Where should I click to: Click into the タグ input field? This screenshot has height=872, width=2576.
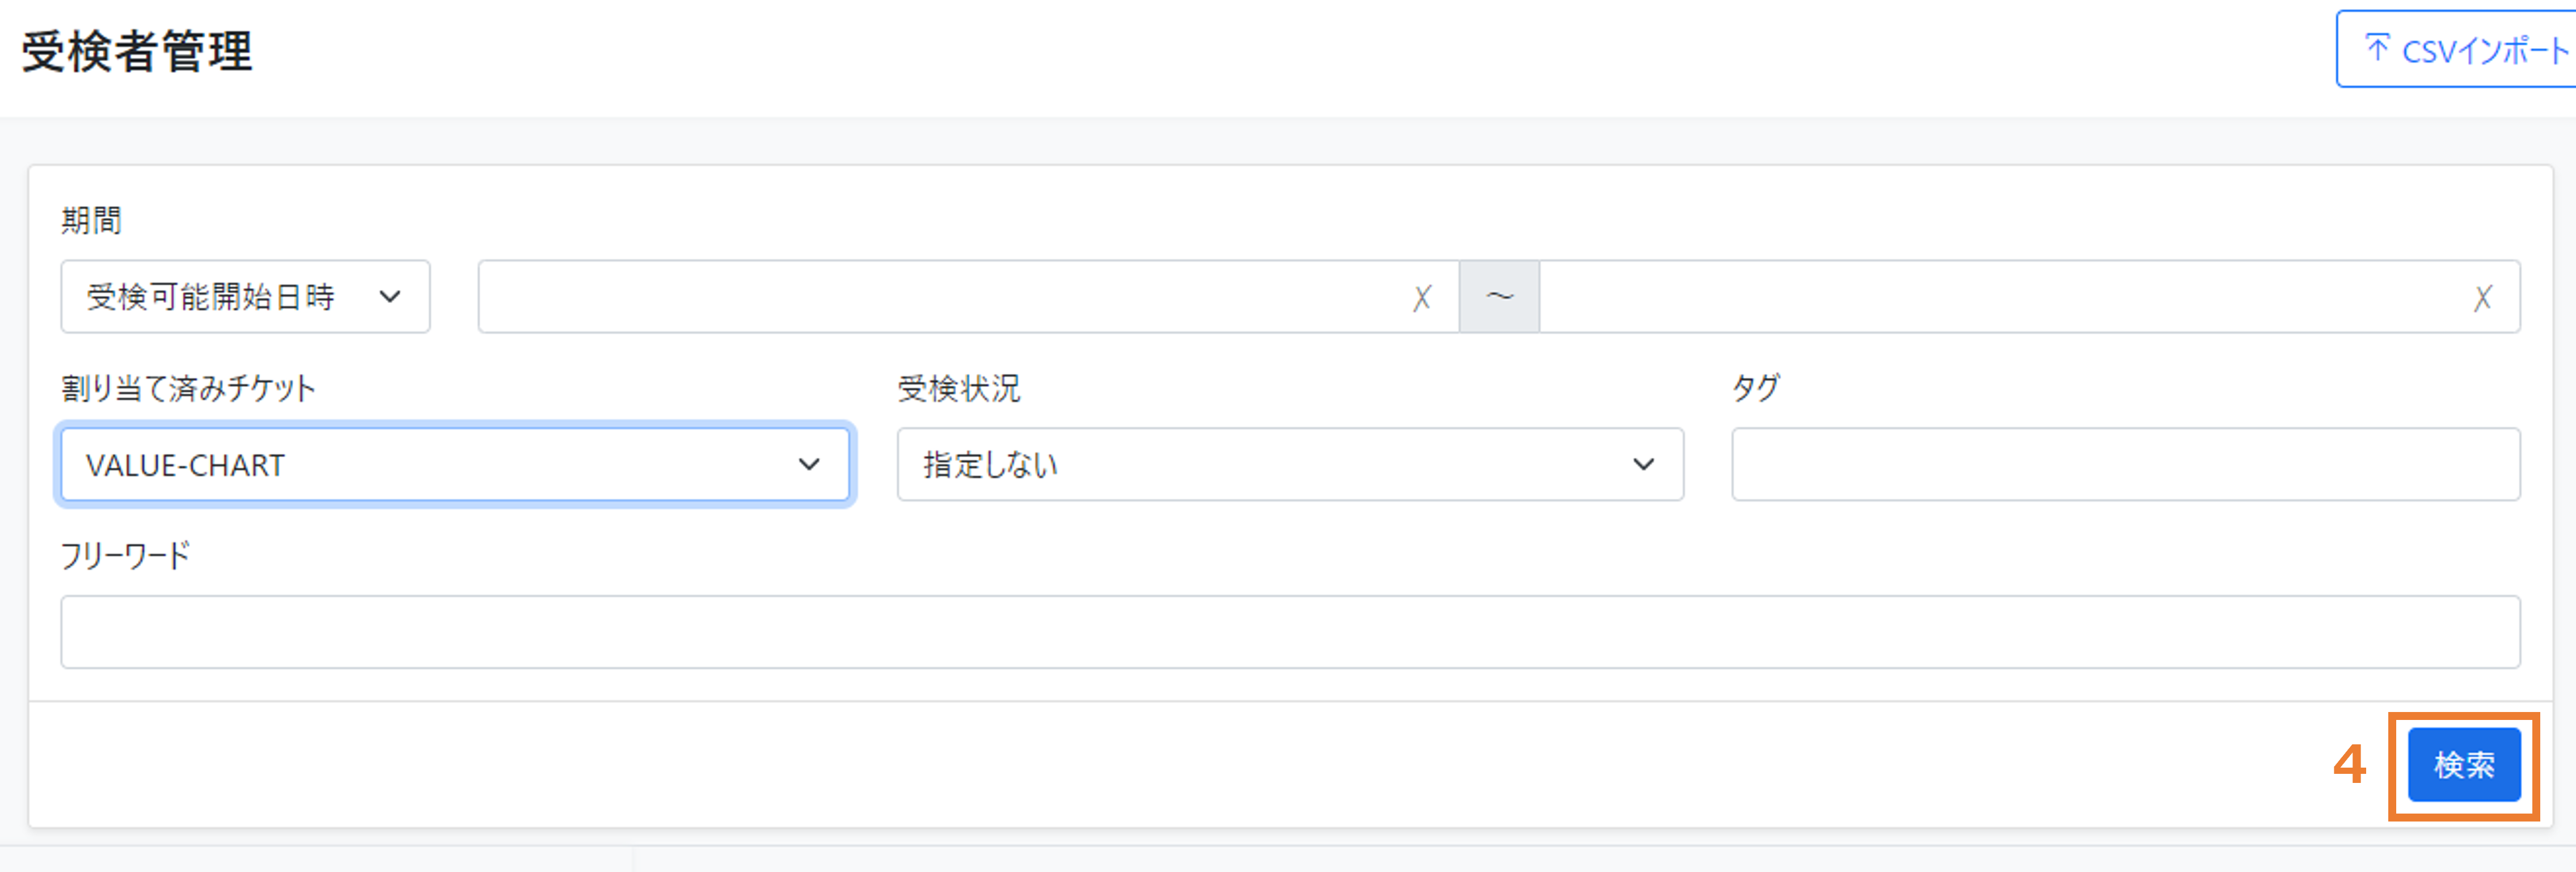(x=2125, y=464)
